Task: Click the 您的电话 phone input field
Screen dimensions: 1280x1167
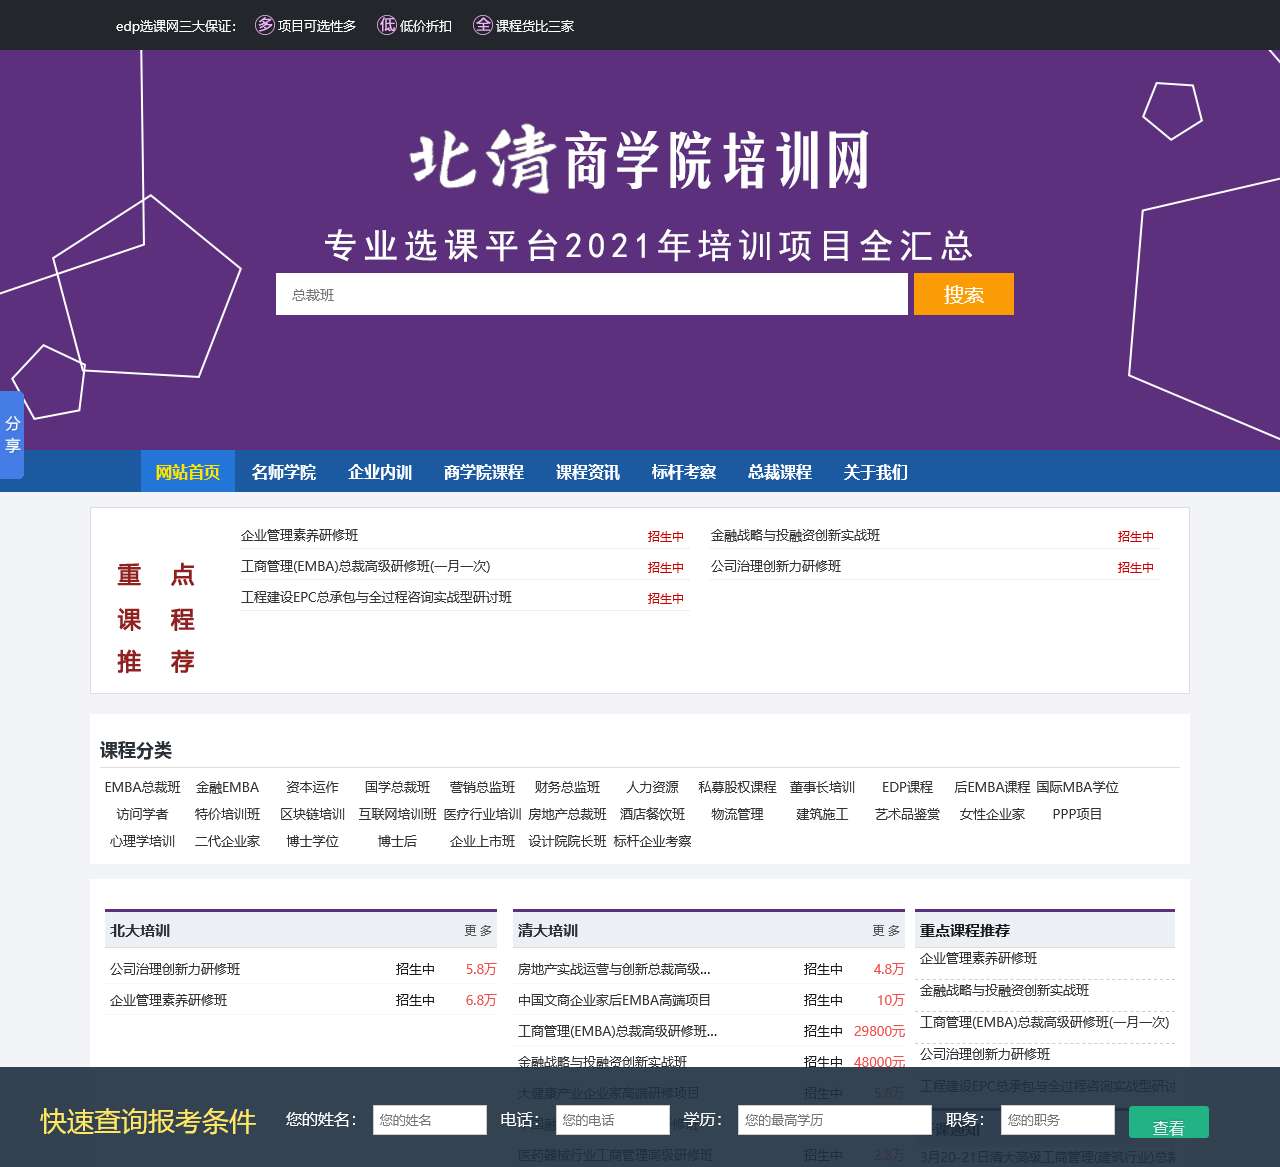Action: [x=611, y=1120]
